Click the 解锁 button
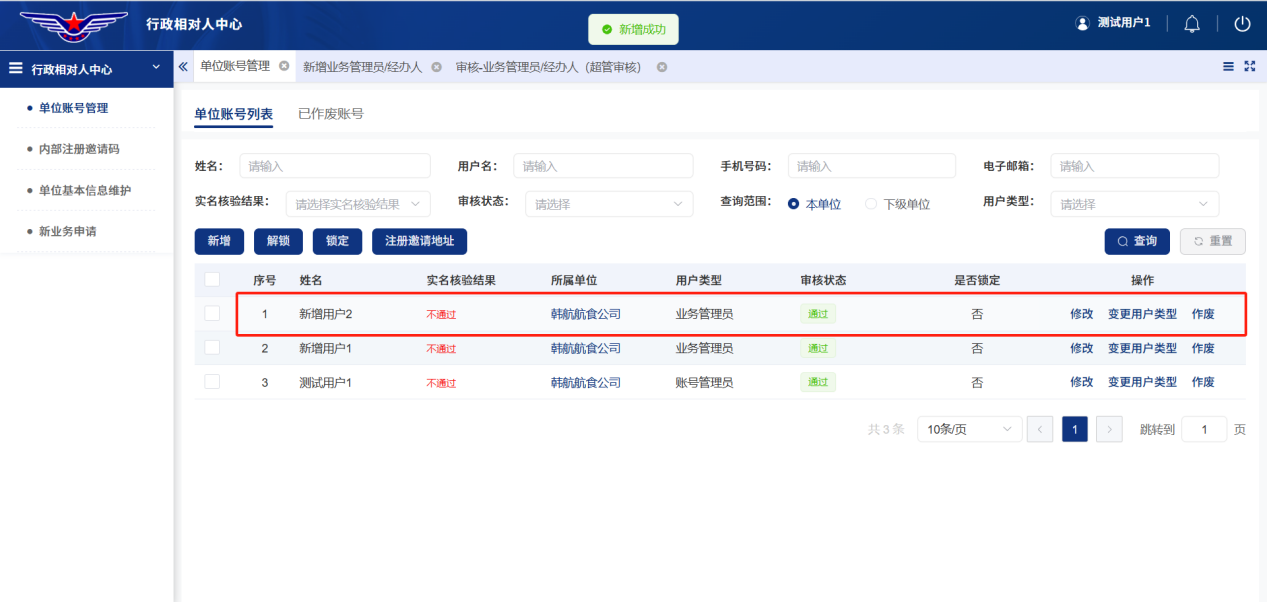Screen dimensions: 1267x602 point(278,241)
